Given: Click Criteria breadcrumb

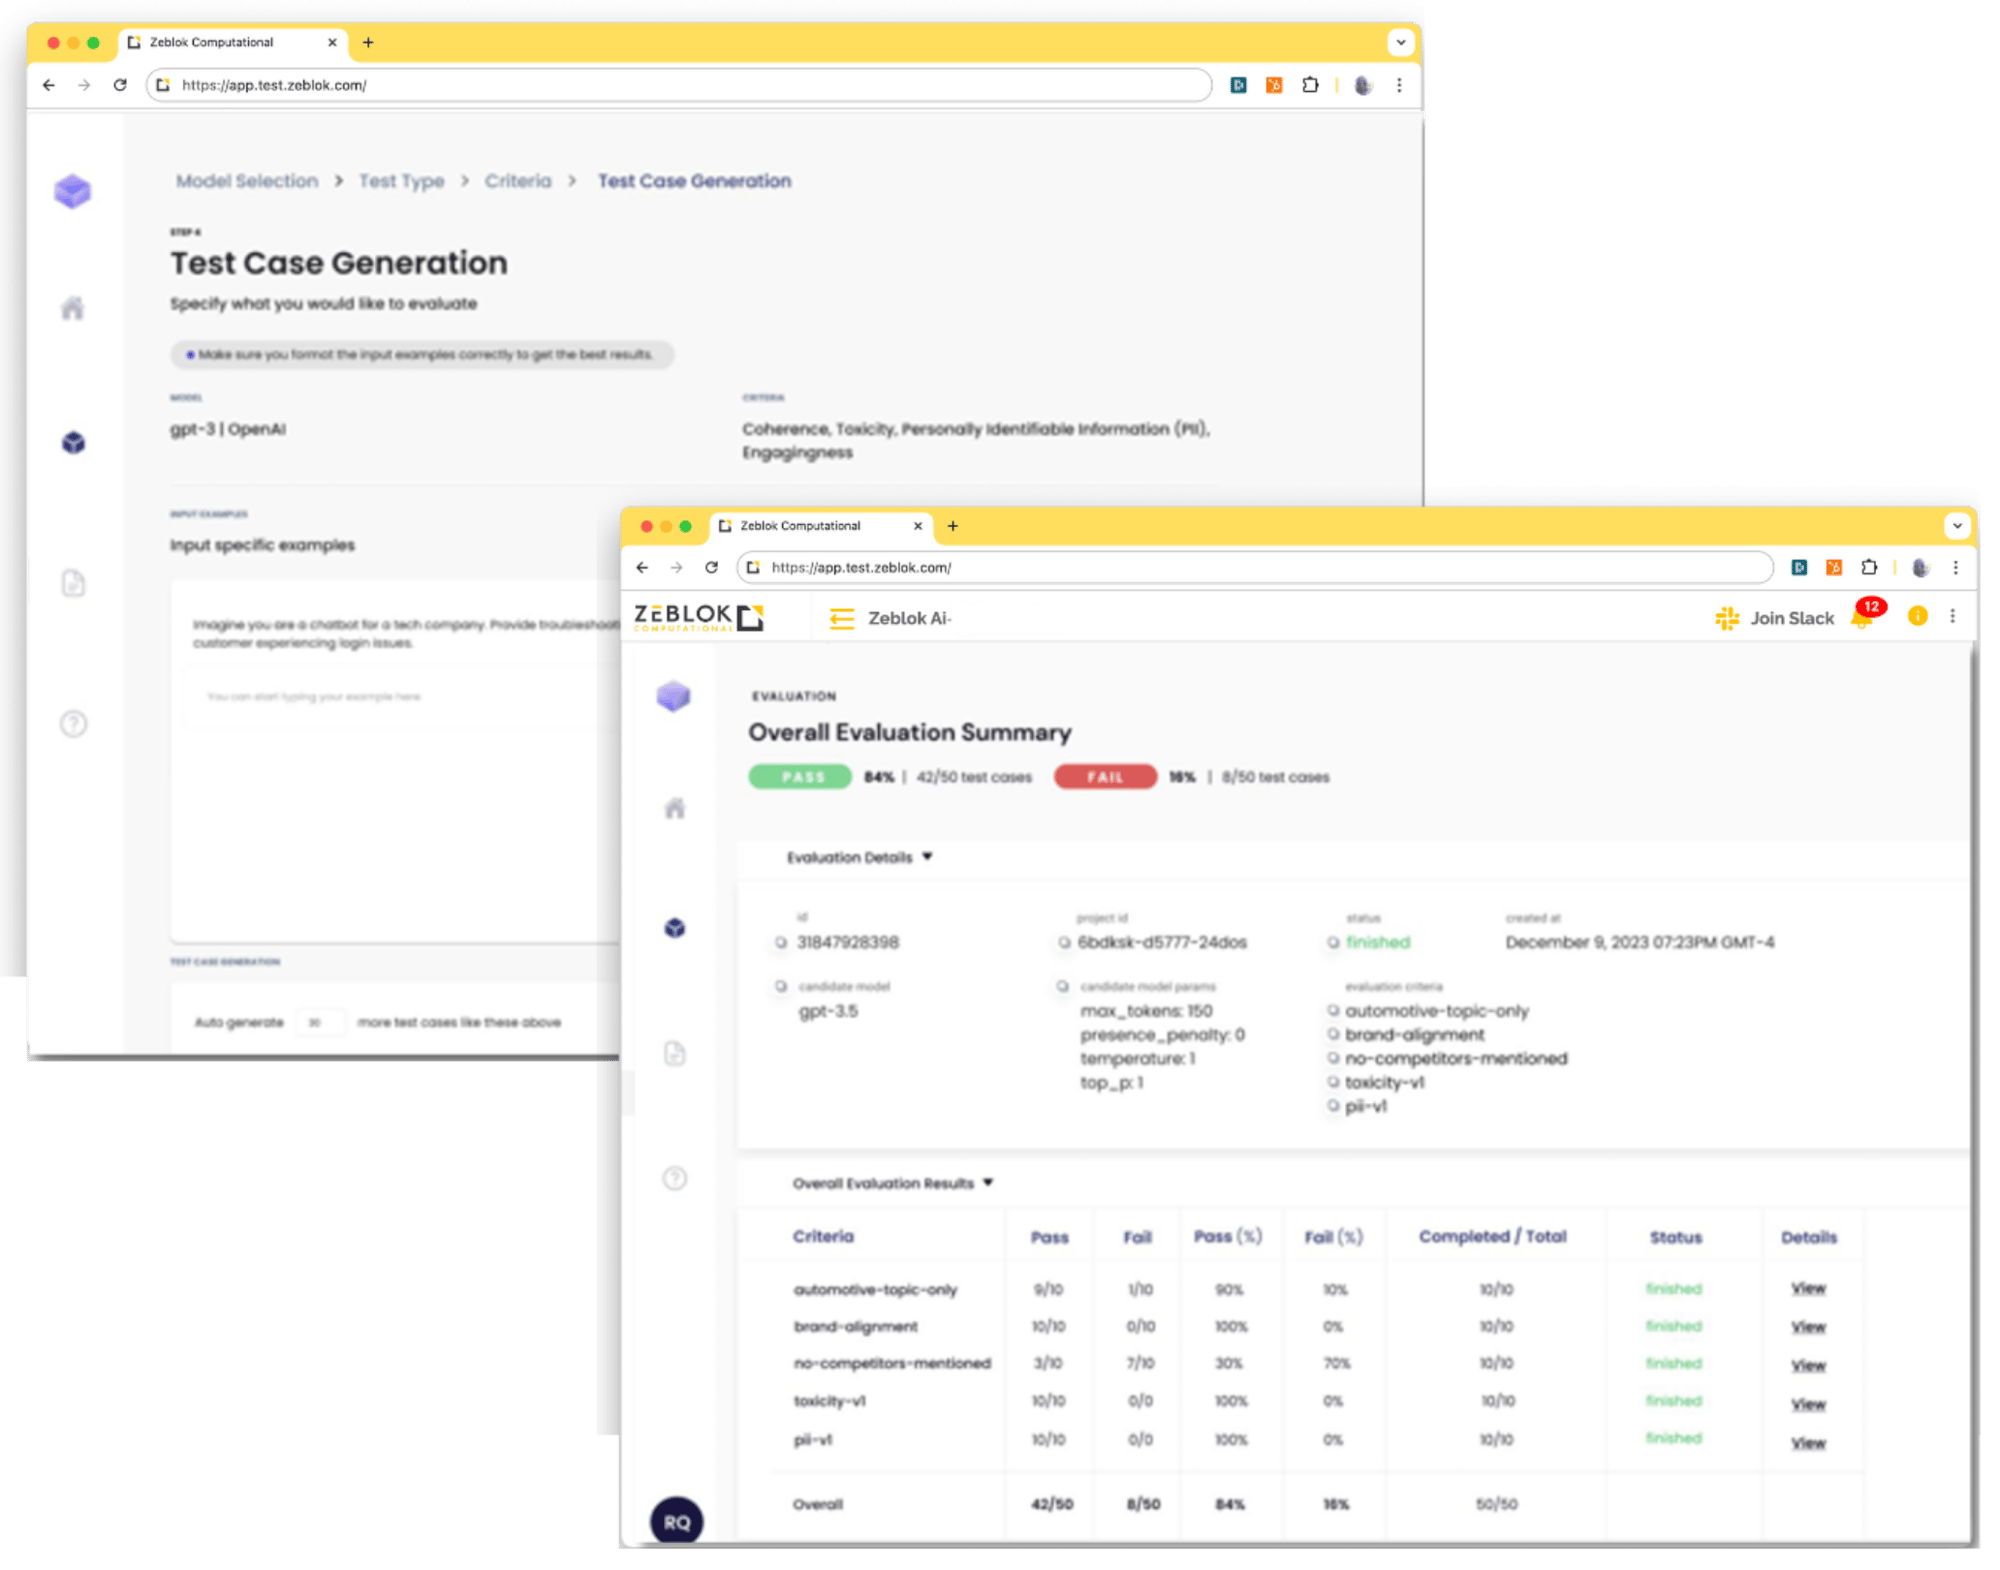Looking at the screenshot, I should pos(518,181).
